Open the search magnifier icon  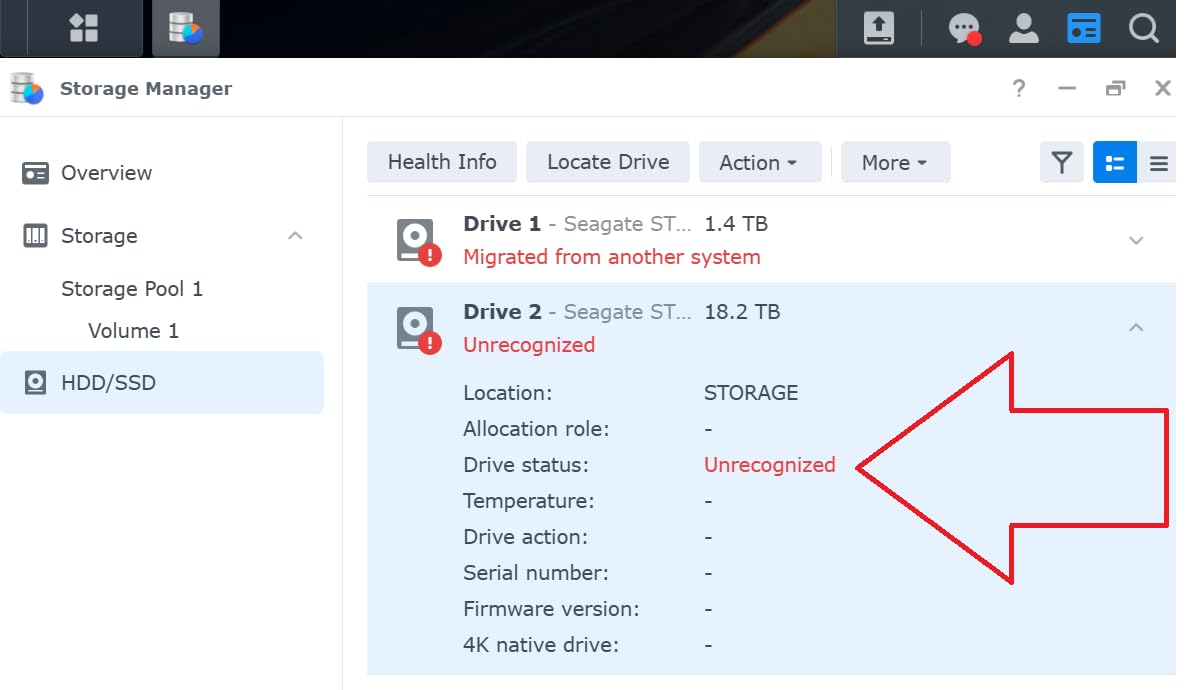pyautogui.click(x=1143, y=28)
